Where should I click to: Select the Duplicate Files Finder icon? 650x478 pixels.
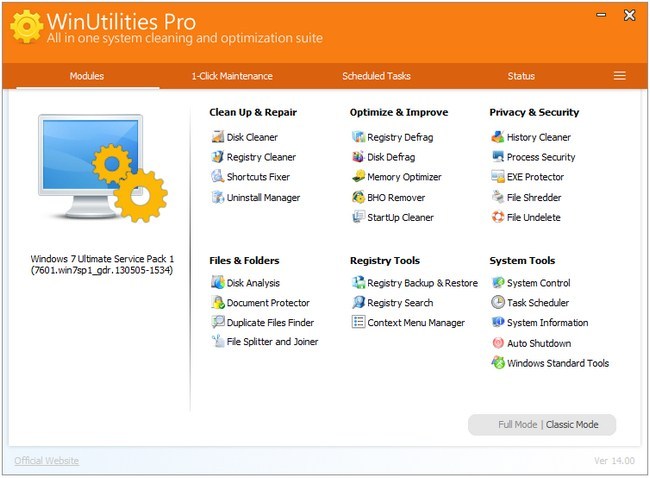click(218, 322)
